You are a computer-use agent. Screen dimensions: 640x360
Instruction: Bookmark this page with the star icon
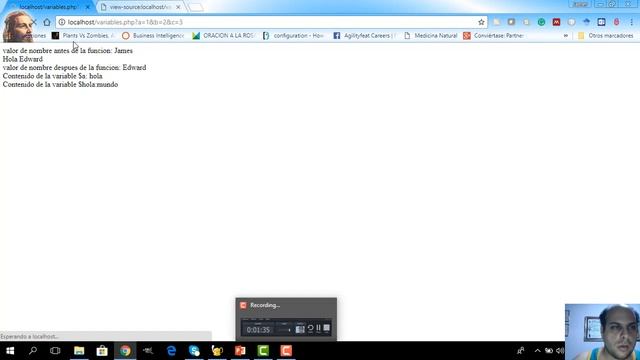click(x=481, y=22)
